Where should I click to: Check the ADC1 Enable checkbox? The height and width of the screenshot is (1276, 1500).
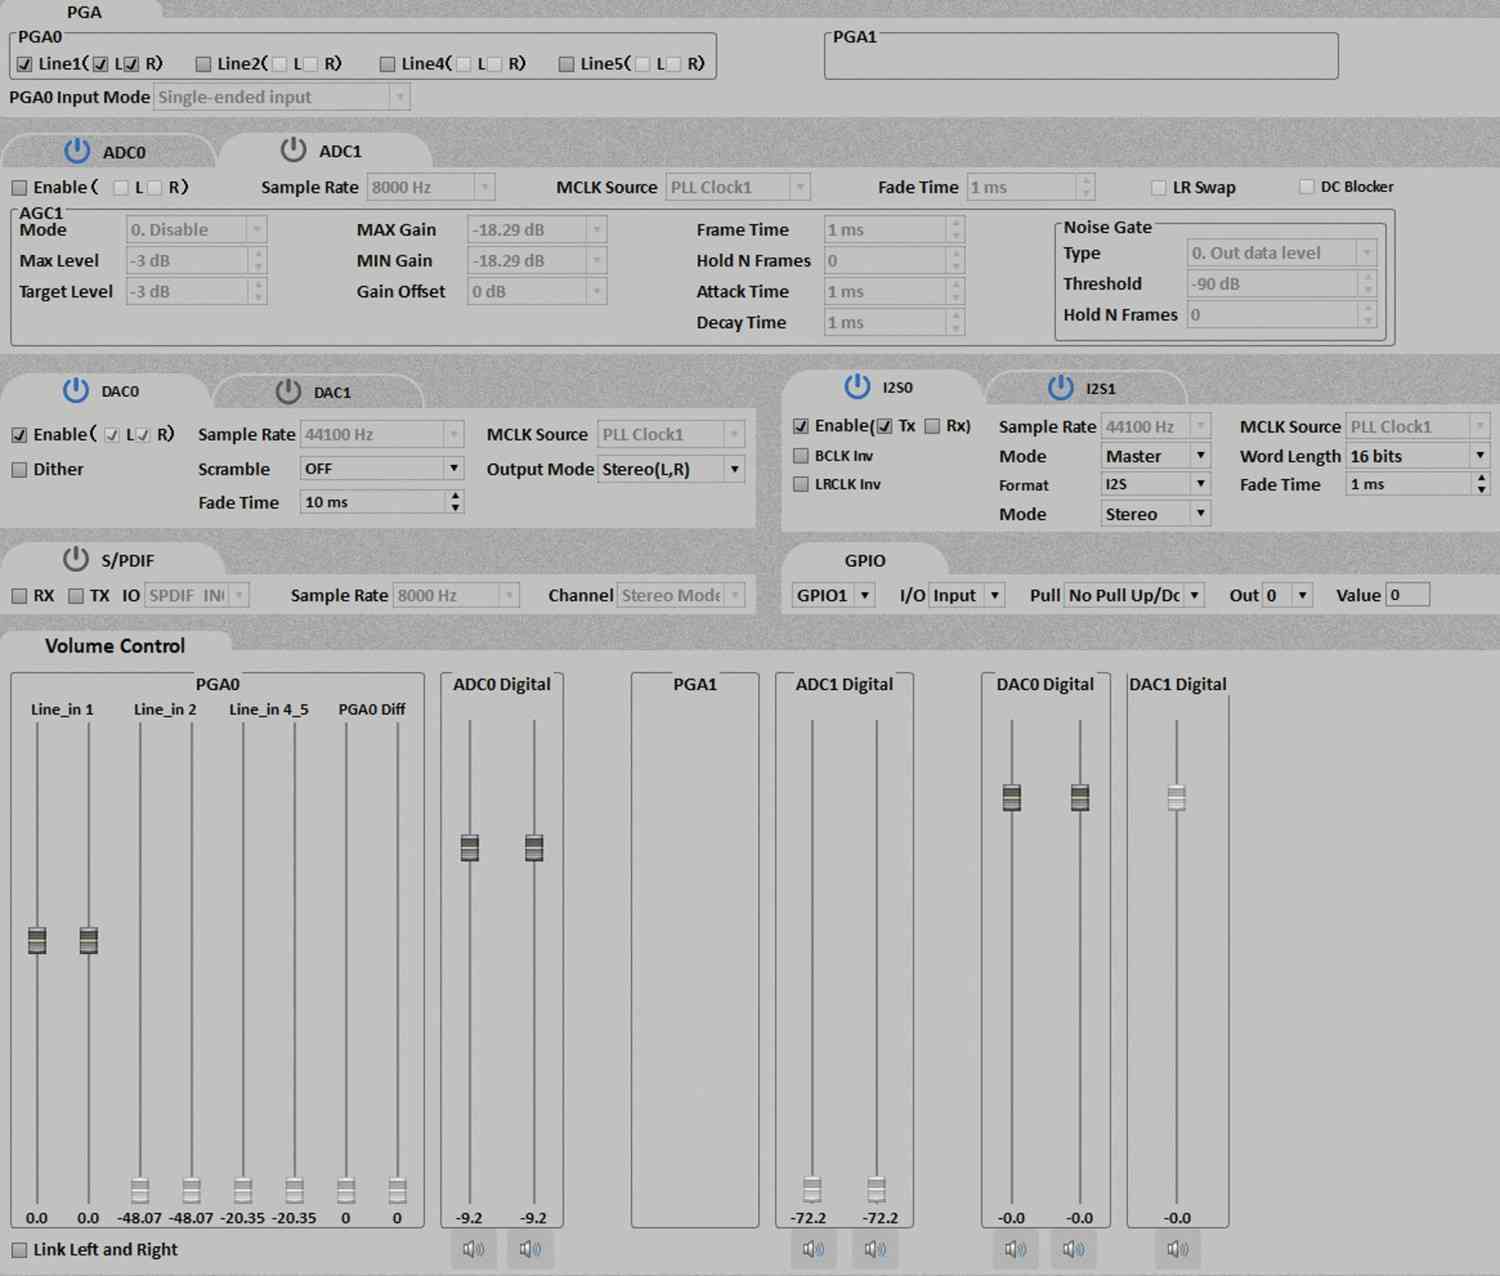pos(20,188)
